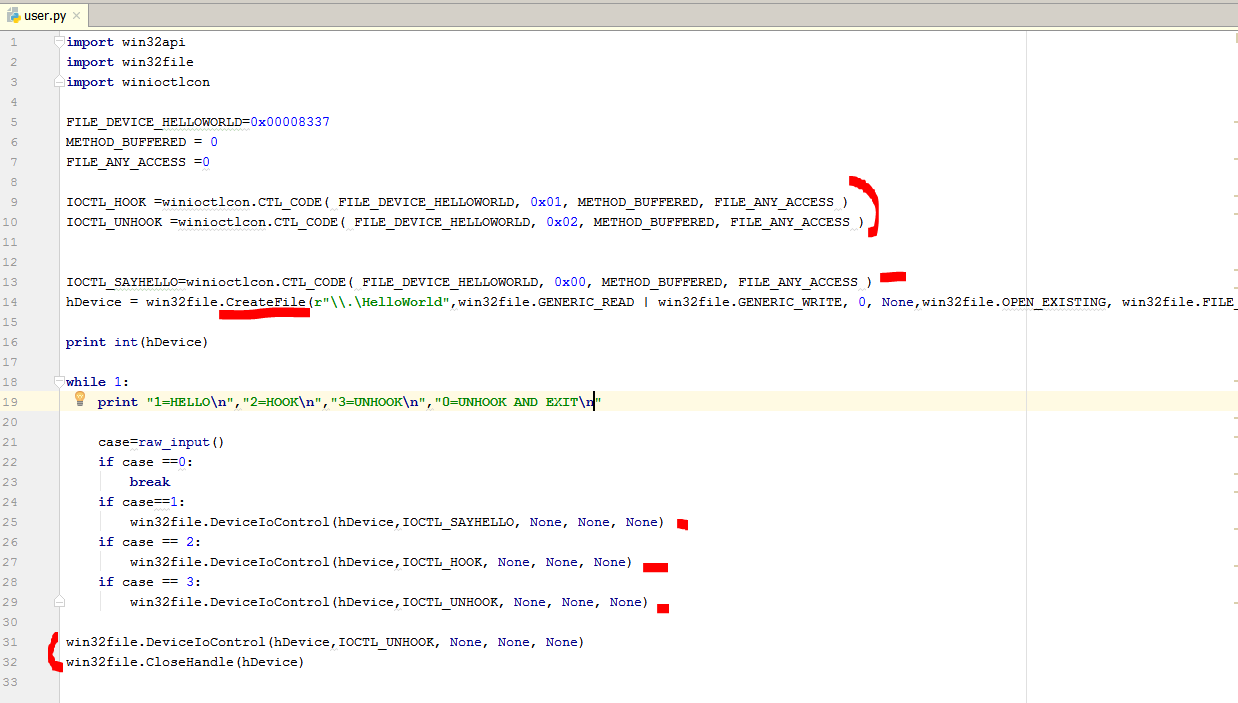Click the hex value 0x00008337
Screen dimensions: 1238x703
point(290,122)
